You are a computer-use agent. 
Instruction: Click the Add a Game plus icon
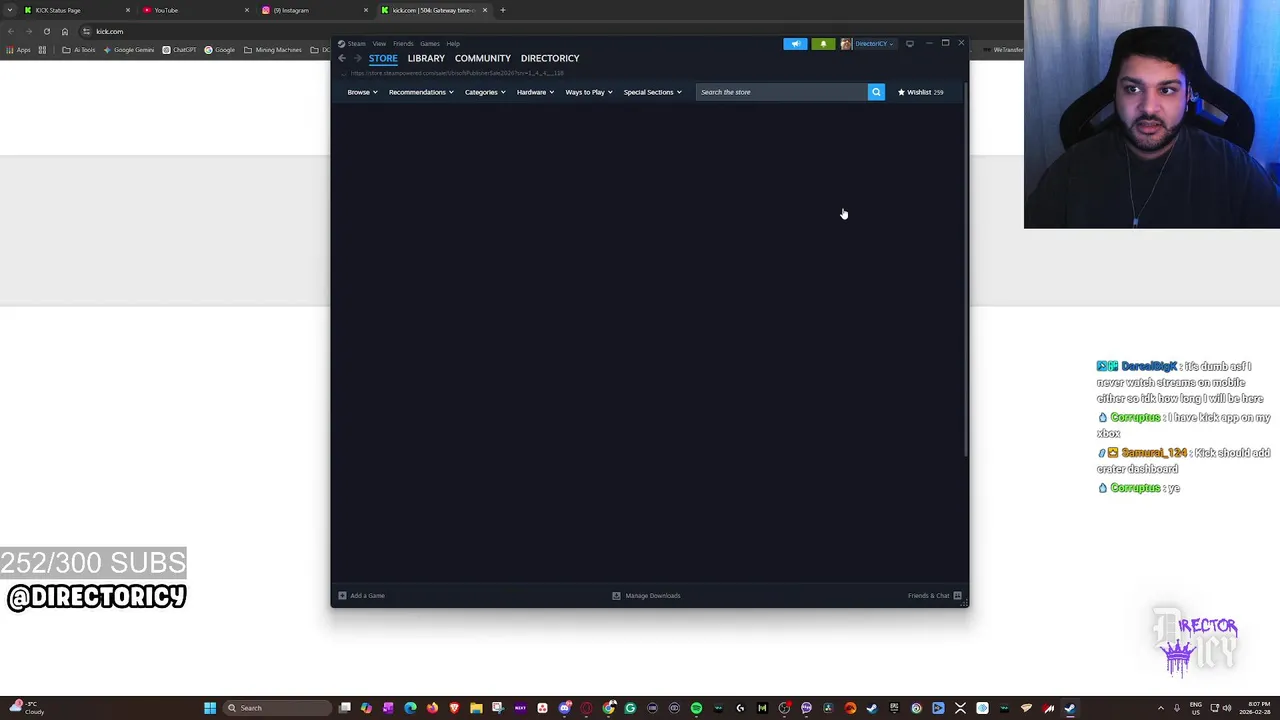342,596
